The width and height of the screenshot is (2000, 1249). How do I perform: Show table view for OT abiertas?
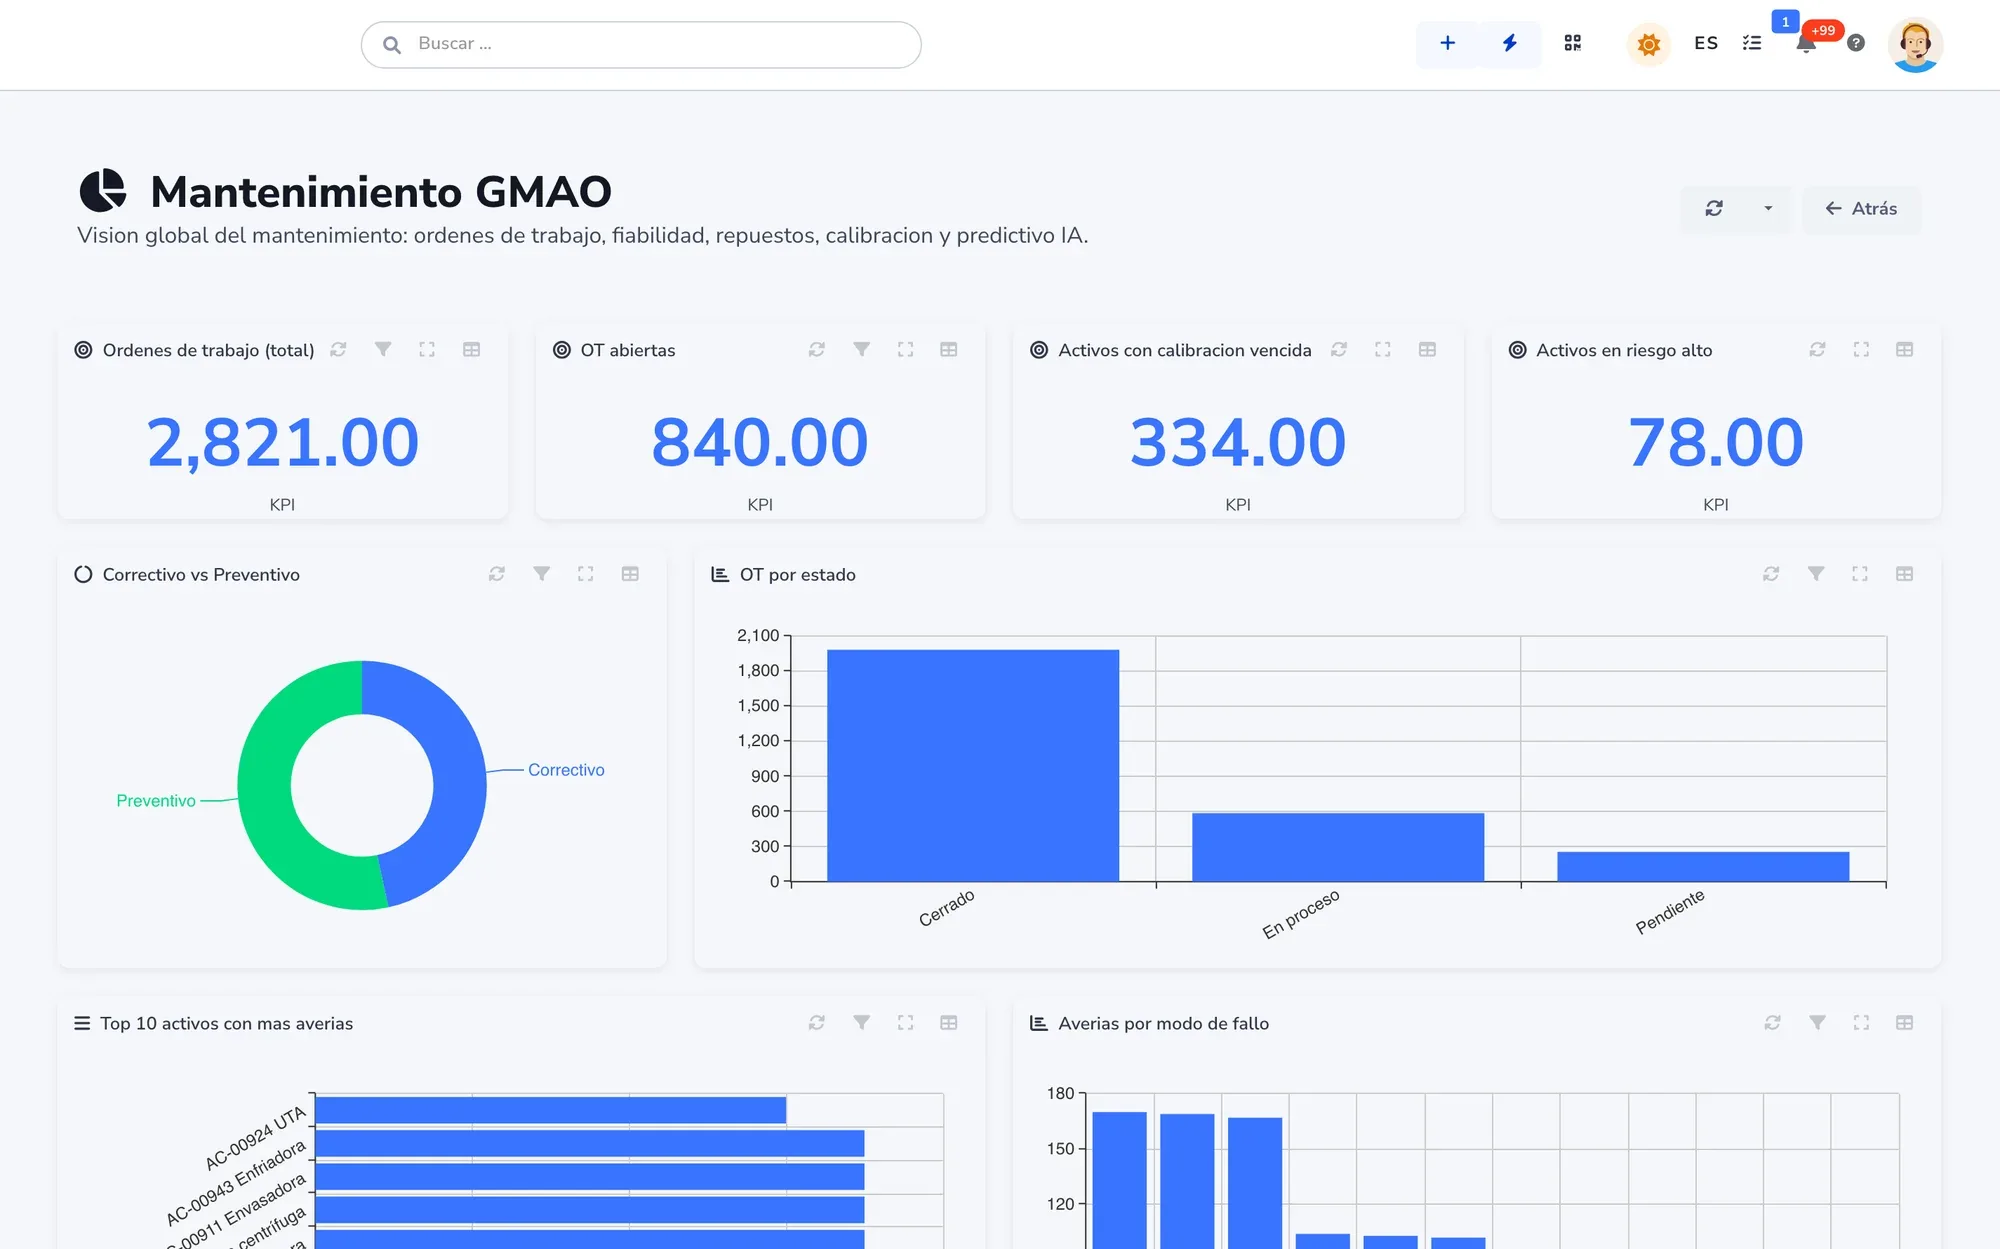(949, 349)
